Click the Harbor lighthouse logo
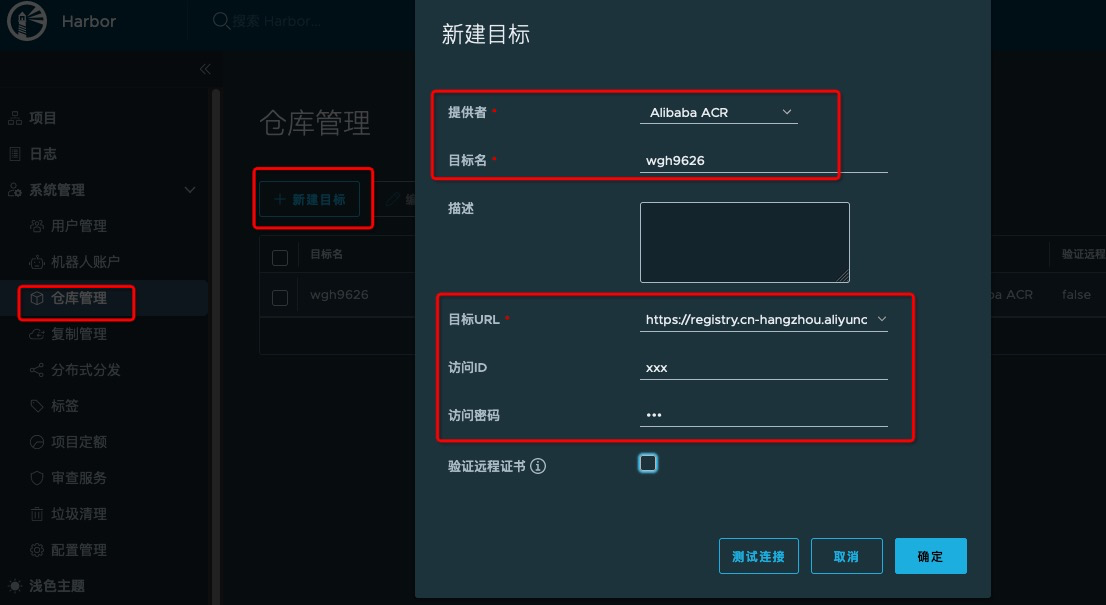The height and width of the screenshot is (605, 1106). pos(27,21)
